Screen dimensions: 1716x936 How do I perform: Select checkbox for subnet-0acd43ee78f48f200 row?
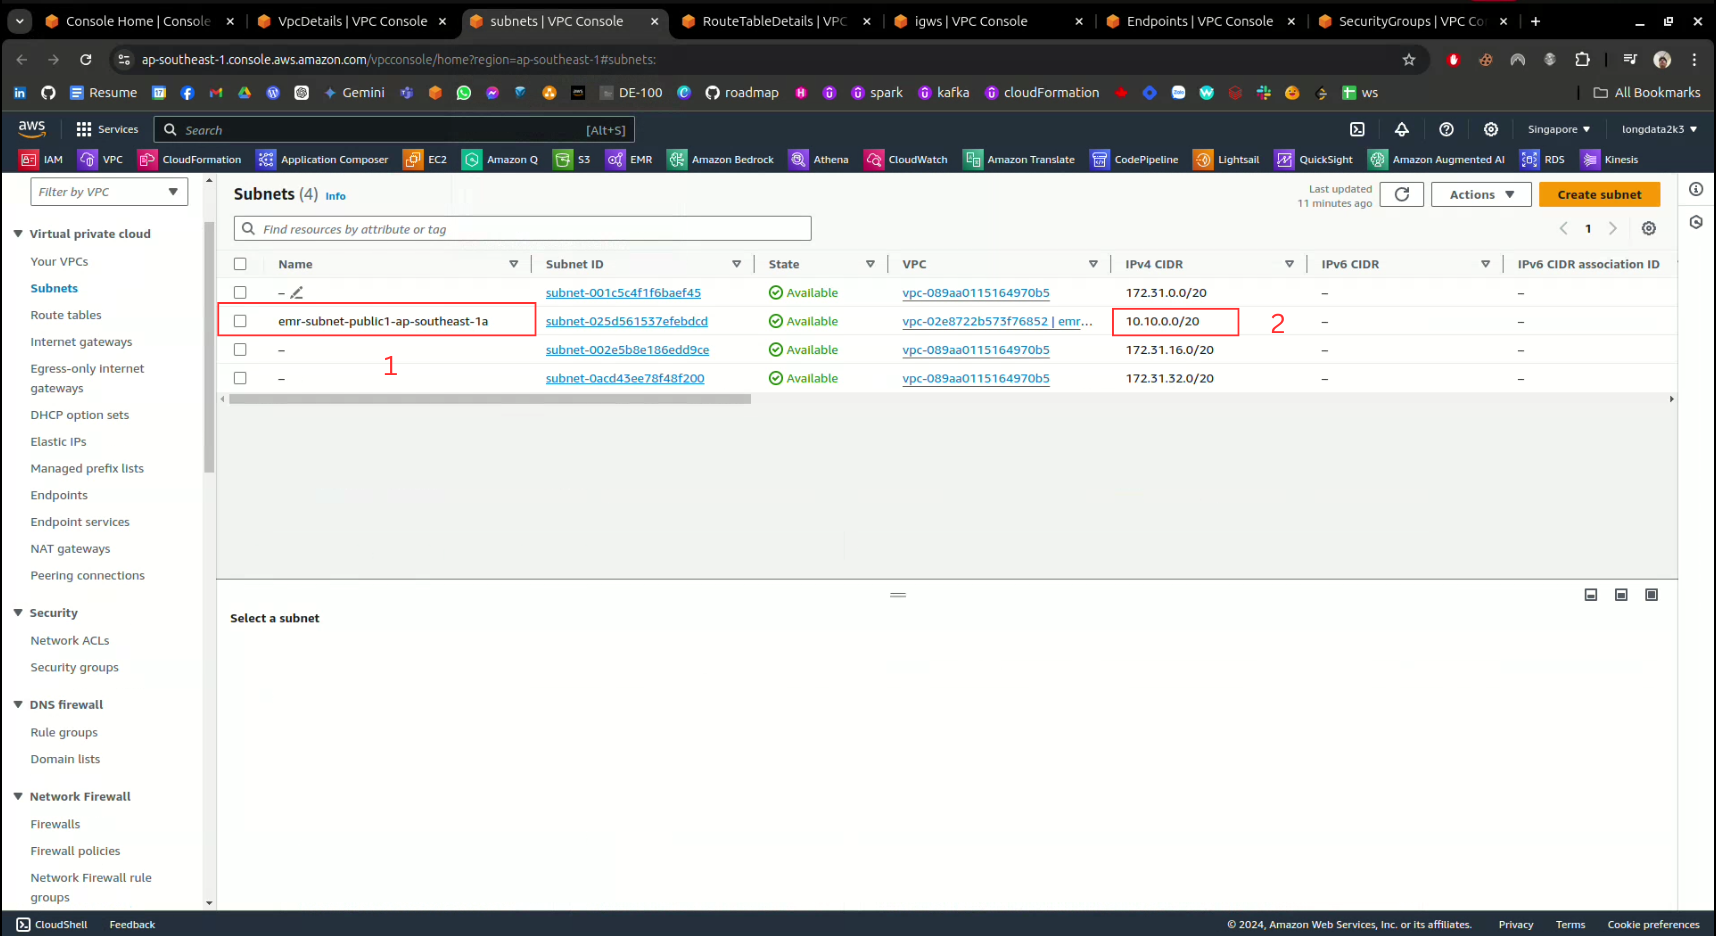(x=240, y=378)
